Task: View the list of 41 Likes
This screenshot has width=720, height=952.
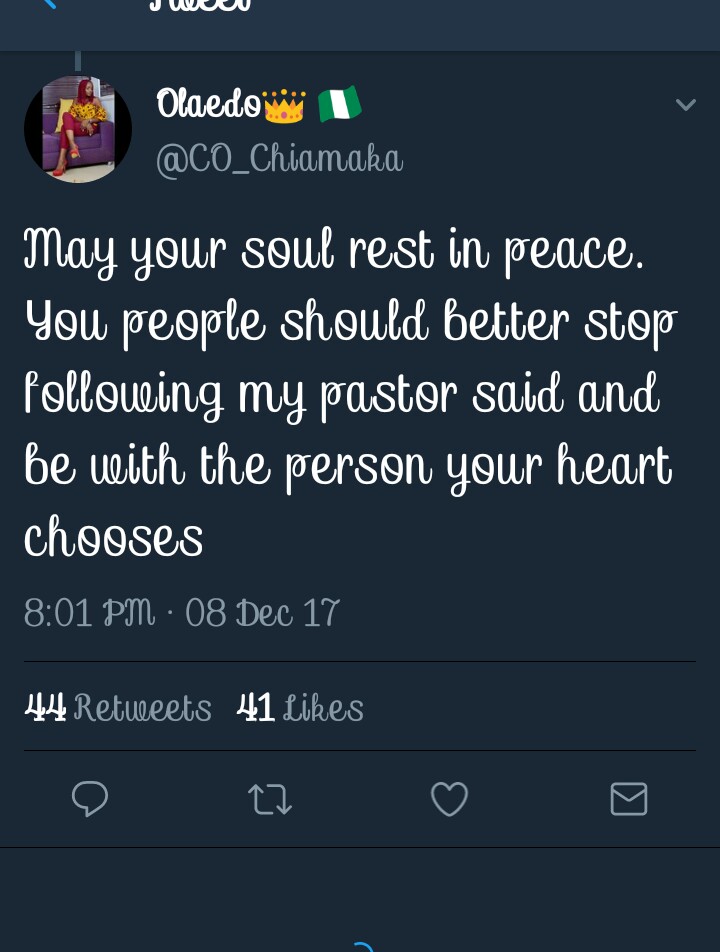Action: point(300,708)
